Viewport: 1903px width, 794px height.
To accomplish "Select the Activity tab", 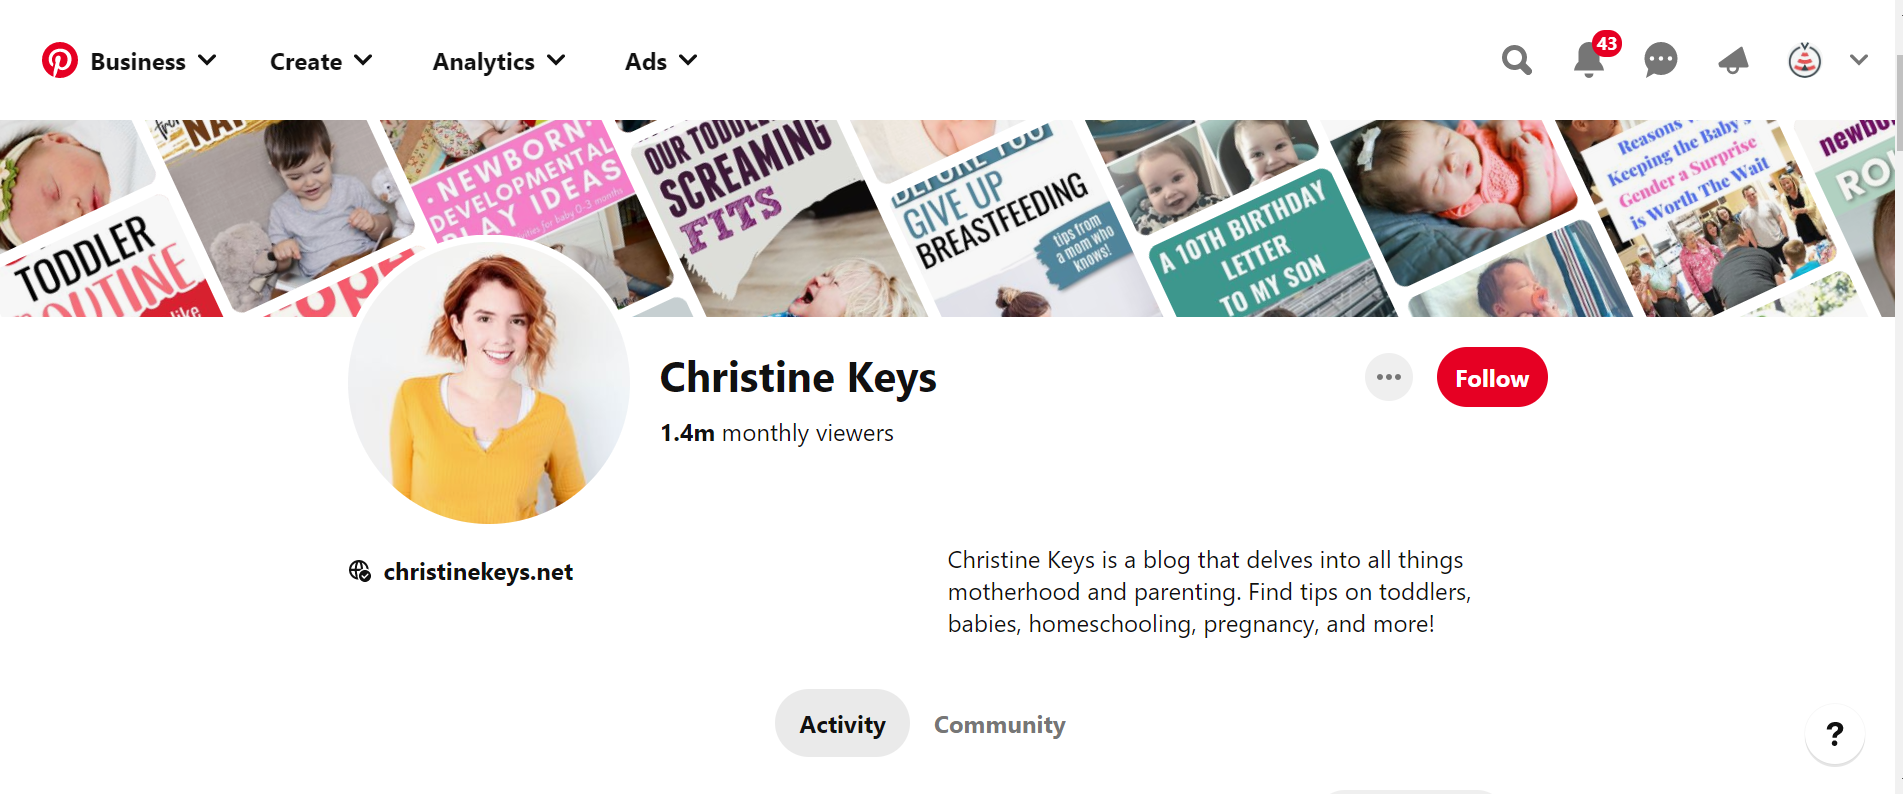I will coord(842,724).
